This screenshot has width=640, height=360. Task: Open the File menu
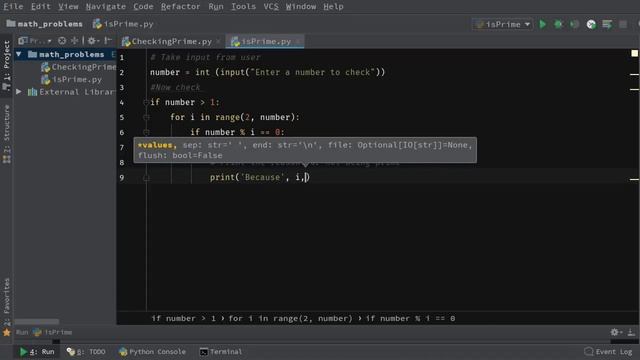(13, 7)
